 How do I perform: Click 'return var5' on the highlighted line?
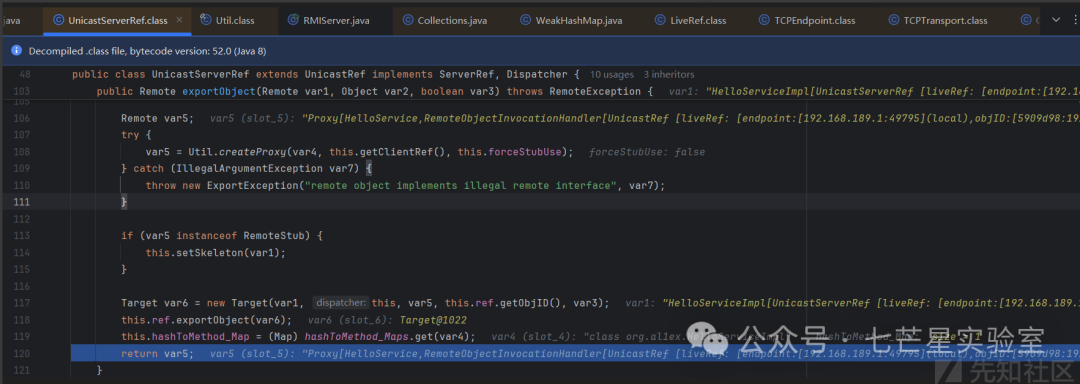coord(157,354)
